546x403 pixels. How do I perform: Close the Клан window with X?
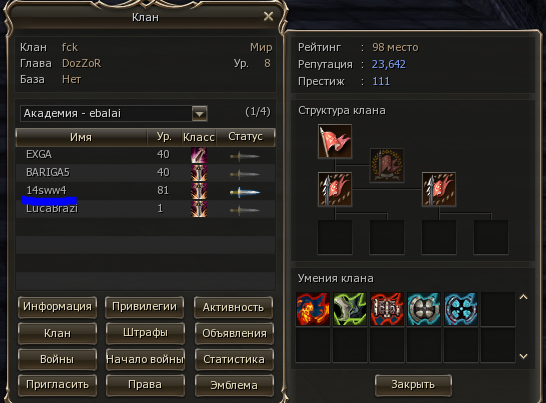point(268,16)
